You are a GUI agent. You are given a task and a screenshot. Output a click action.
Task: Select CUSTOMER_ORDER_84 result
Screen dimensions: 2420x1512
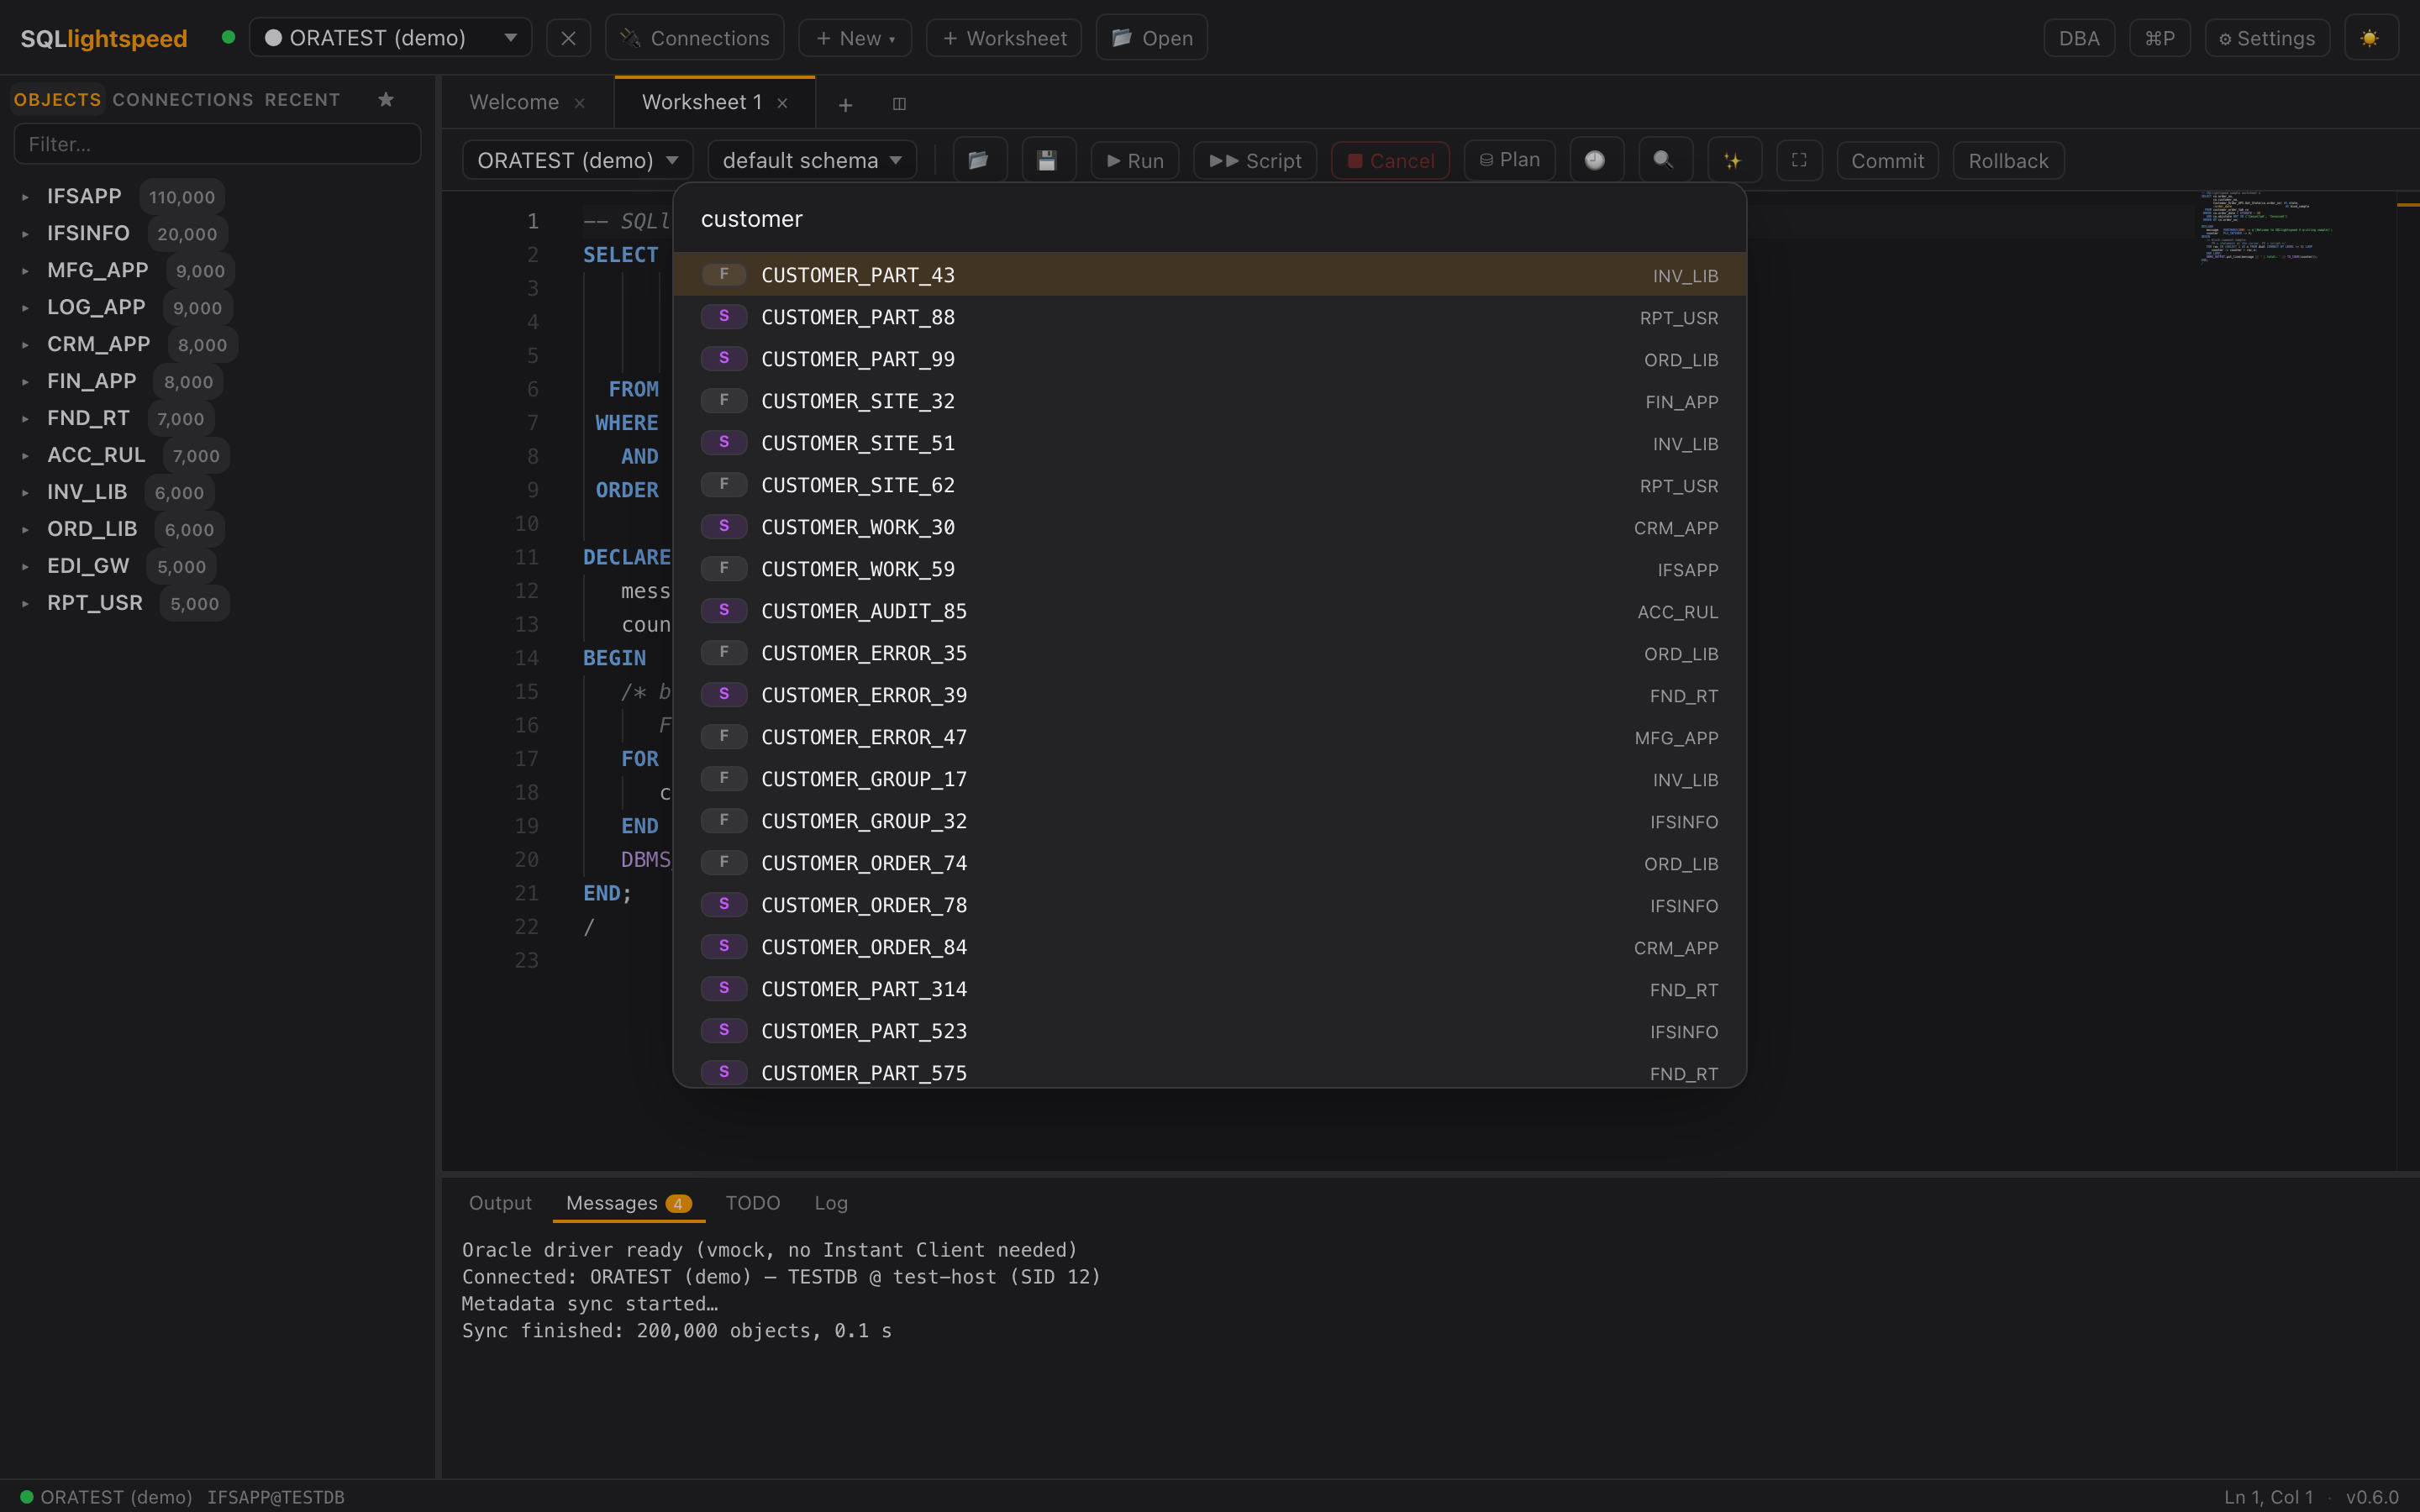click(1209, 946)
